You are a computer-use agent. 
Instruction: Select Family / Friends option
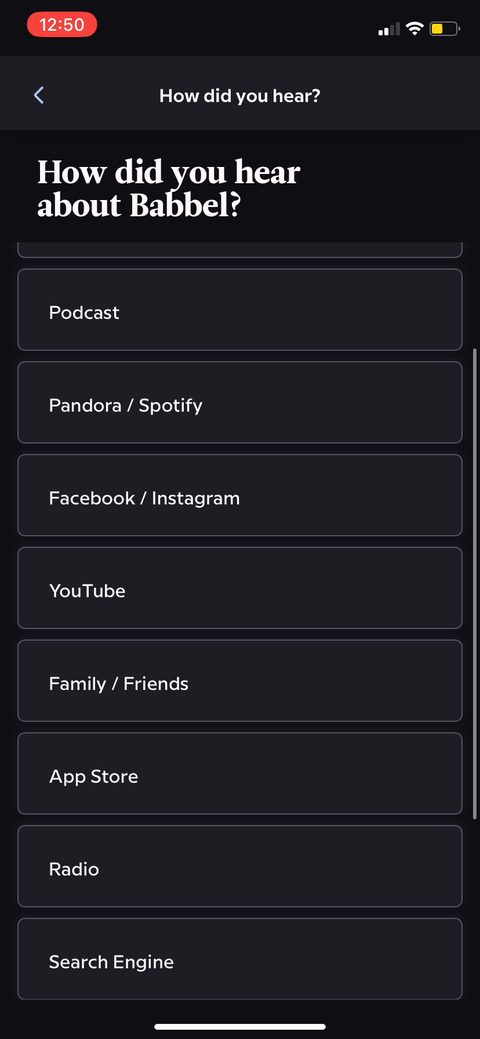(x=239, y=681)
